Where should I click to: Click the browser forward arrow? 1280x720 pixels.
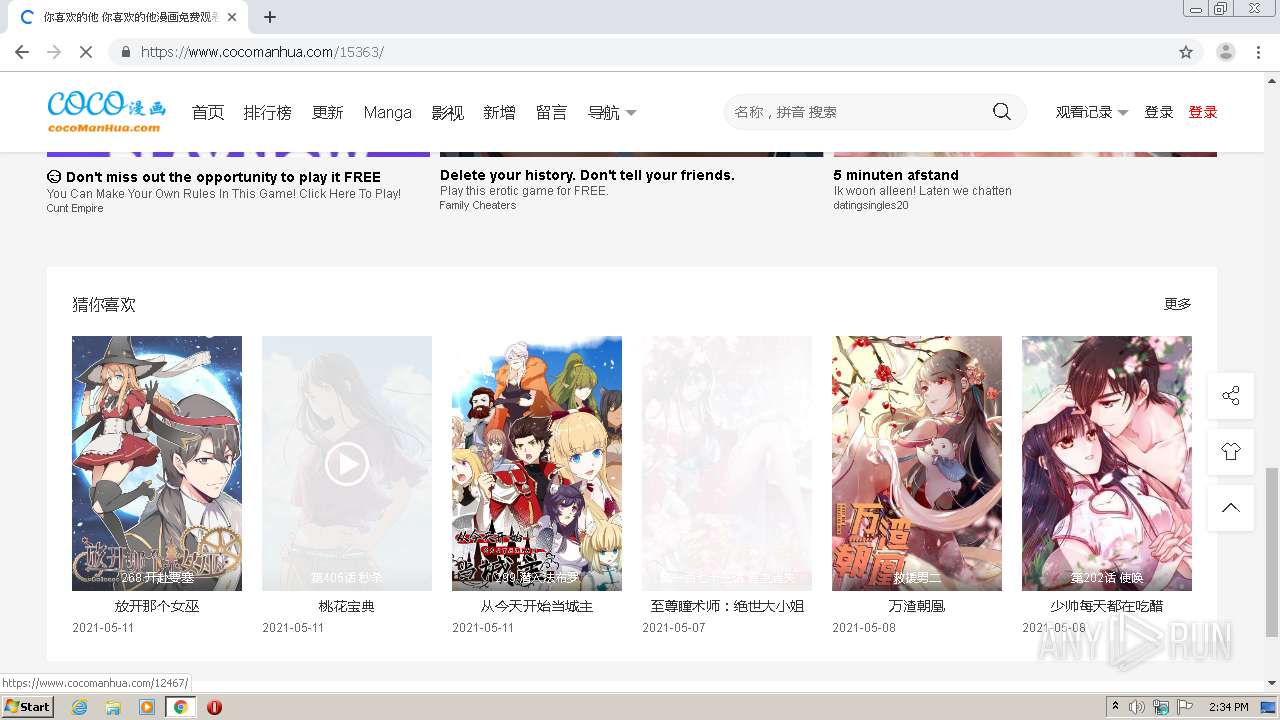pos(54,52)
